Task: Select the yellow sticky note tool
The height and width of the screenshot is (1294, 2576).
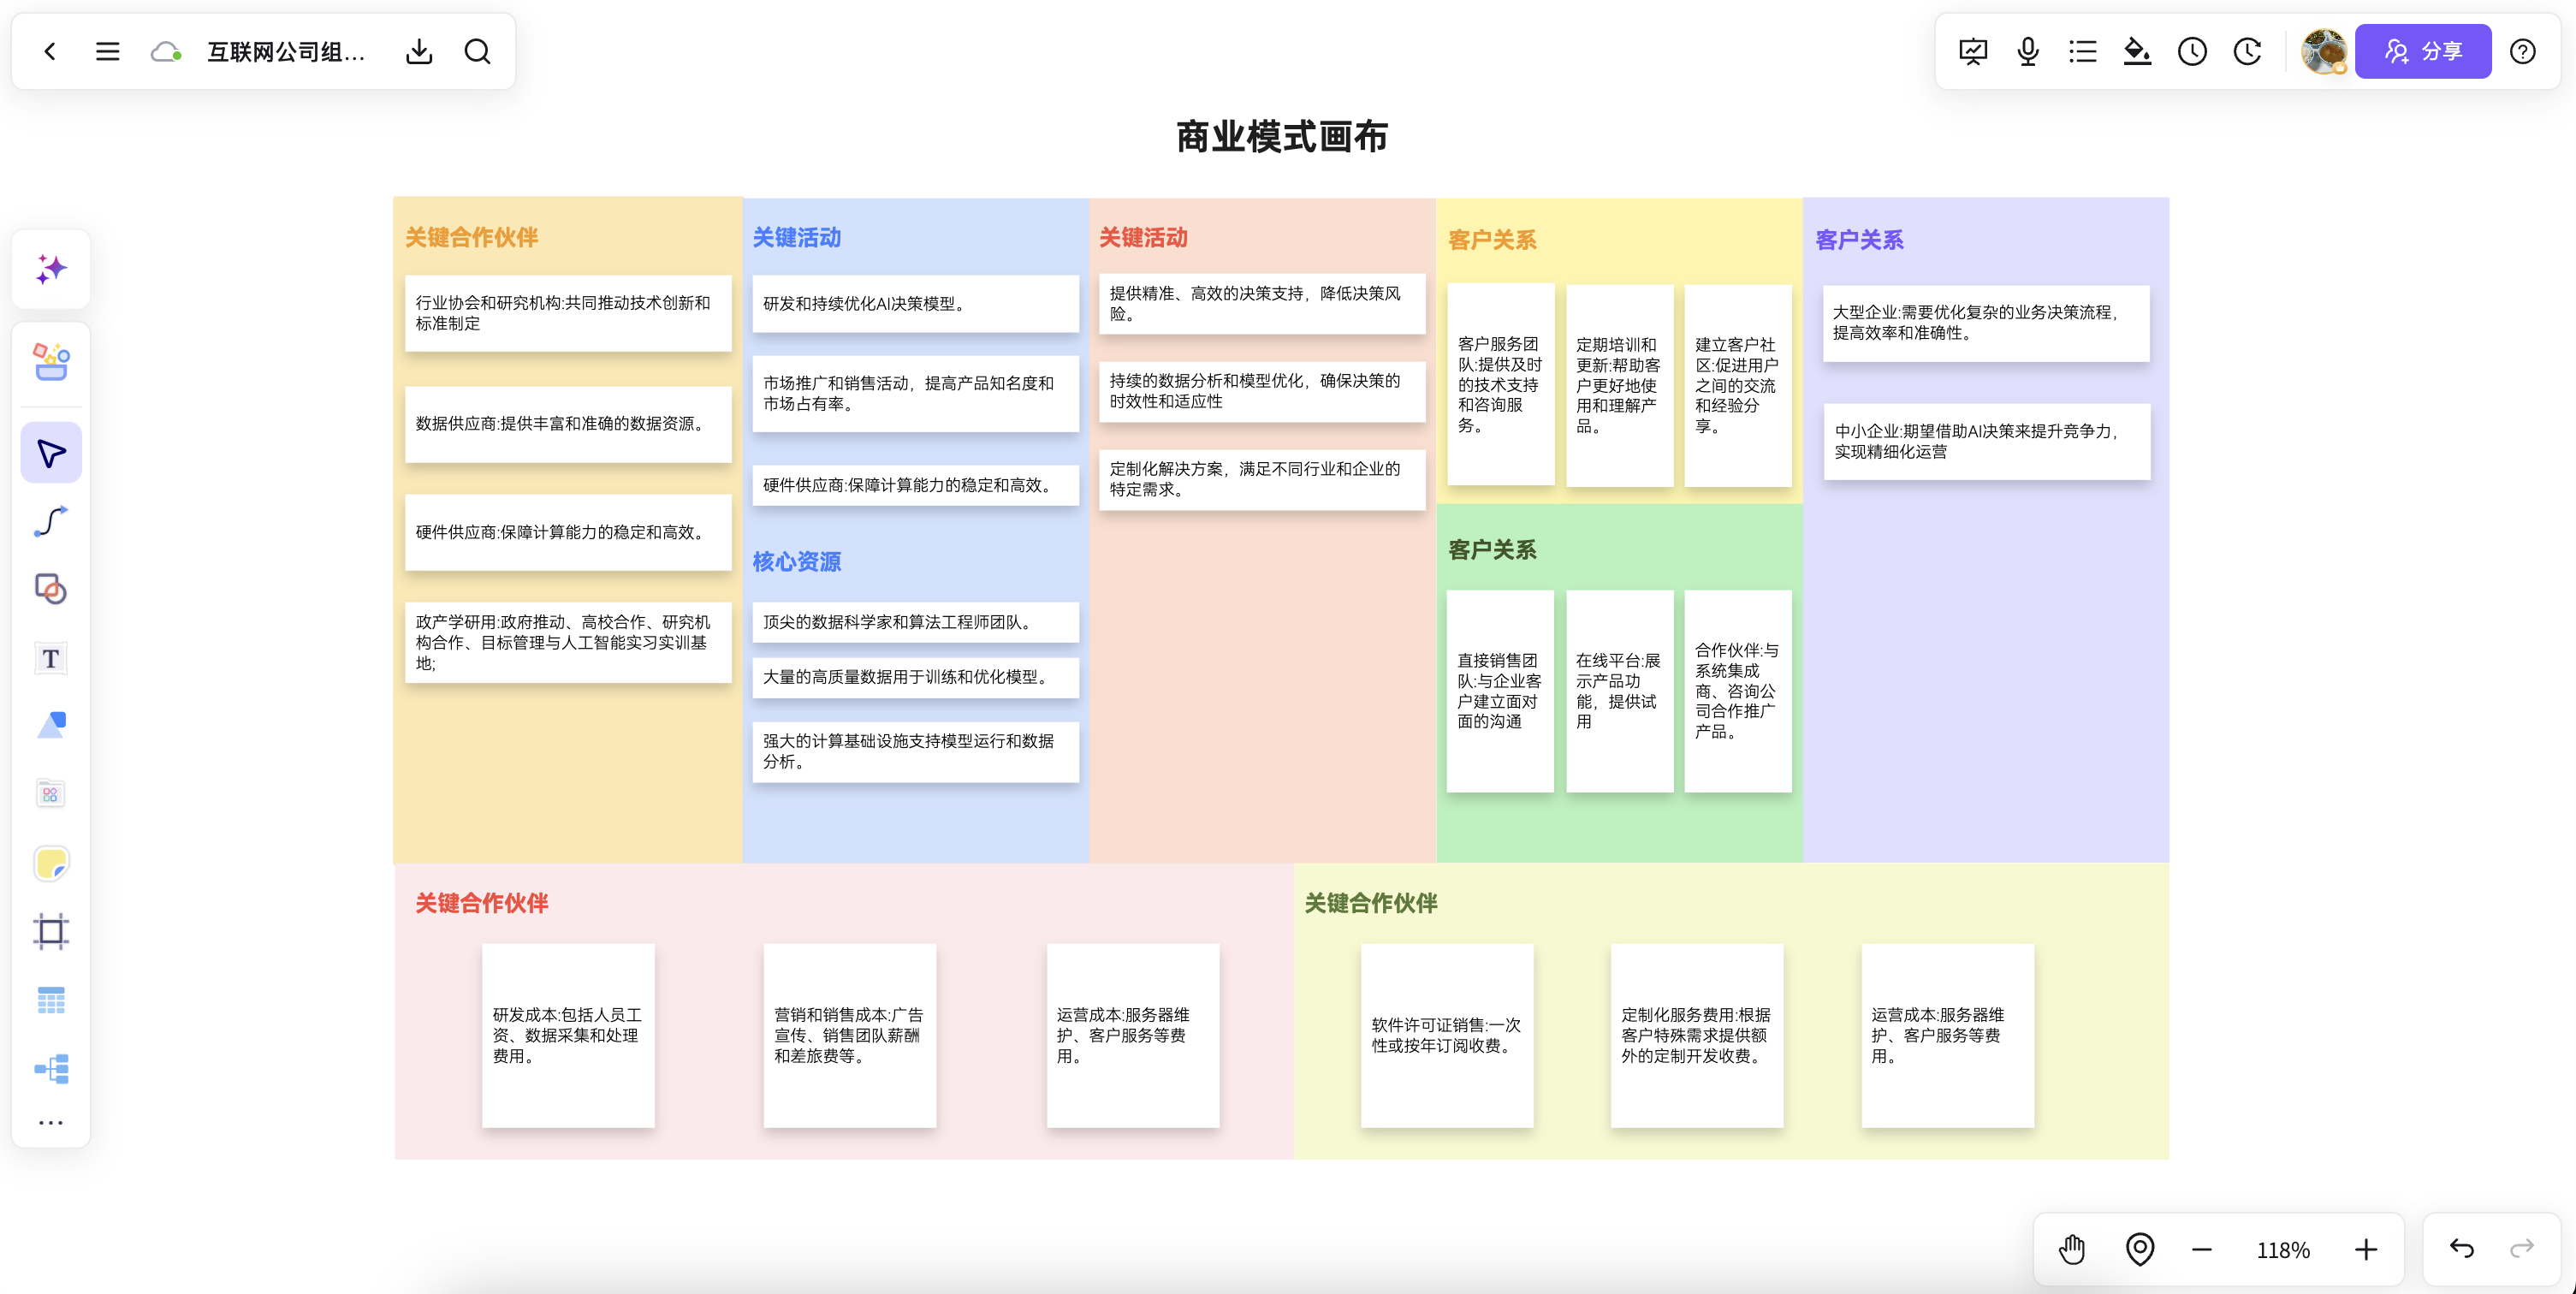Action: [51, 863]
